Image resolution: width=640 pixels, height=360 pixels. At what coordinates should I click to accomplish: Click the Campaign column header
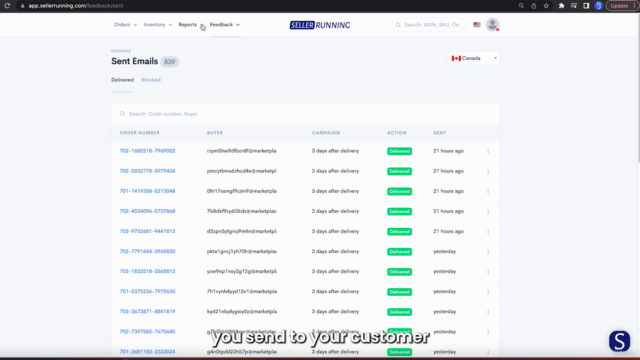[326, 133]
